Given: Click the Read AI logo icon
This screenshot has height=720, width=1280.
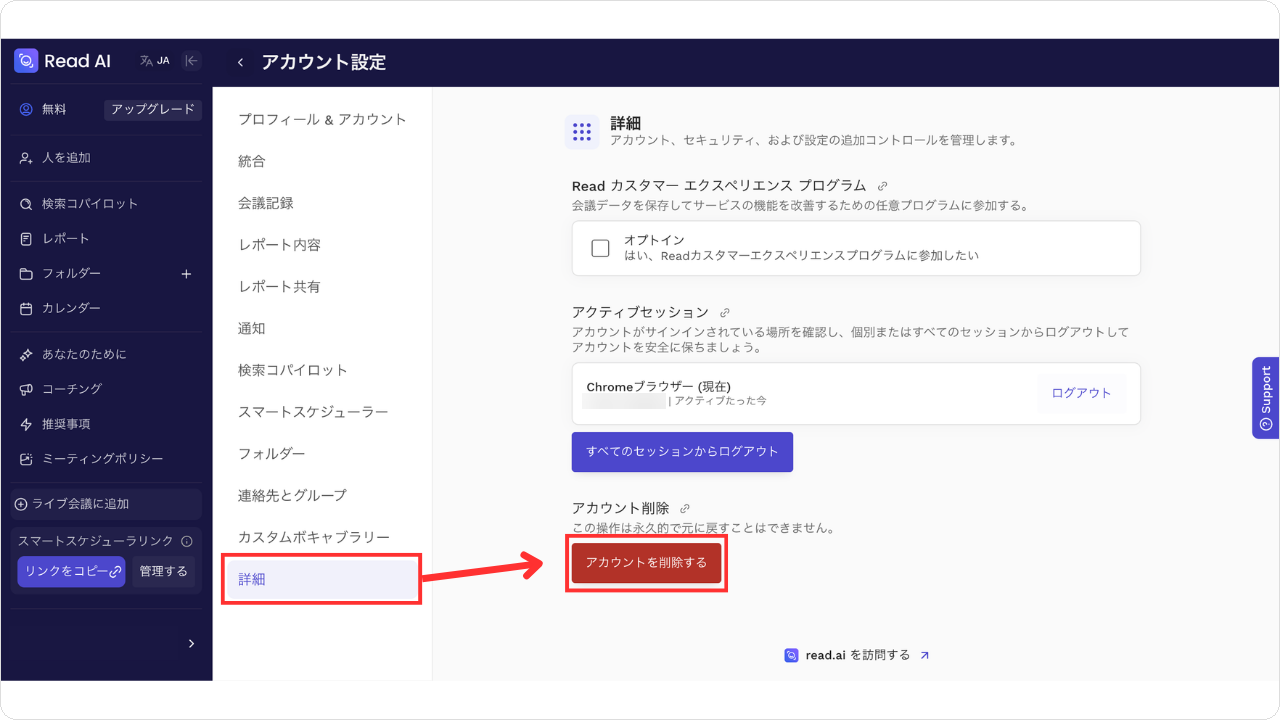Looking at the screenshot, I should coord(26,61).
